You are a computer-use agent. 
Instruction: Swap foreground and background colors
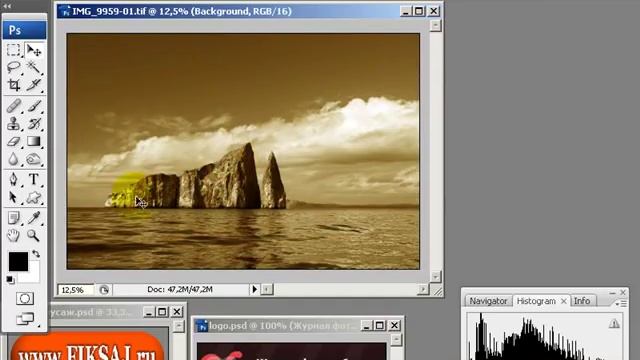point(36,254)
